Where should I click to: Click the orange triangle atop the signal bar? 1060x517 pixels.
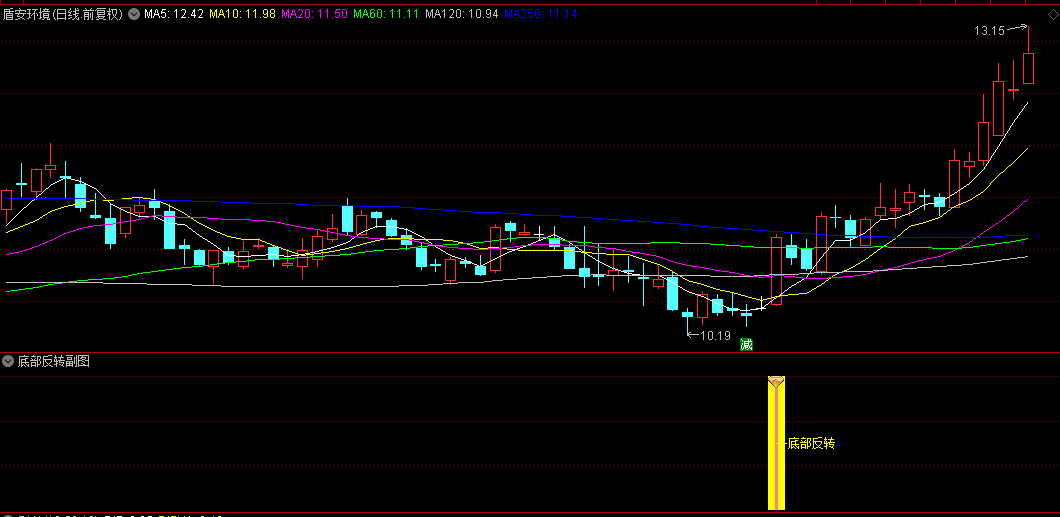coord(777,381)
